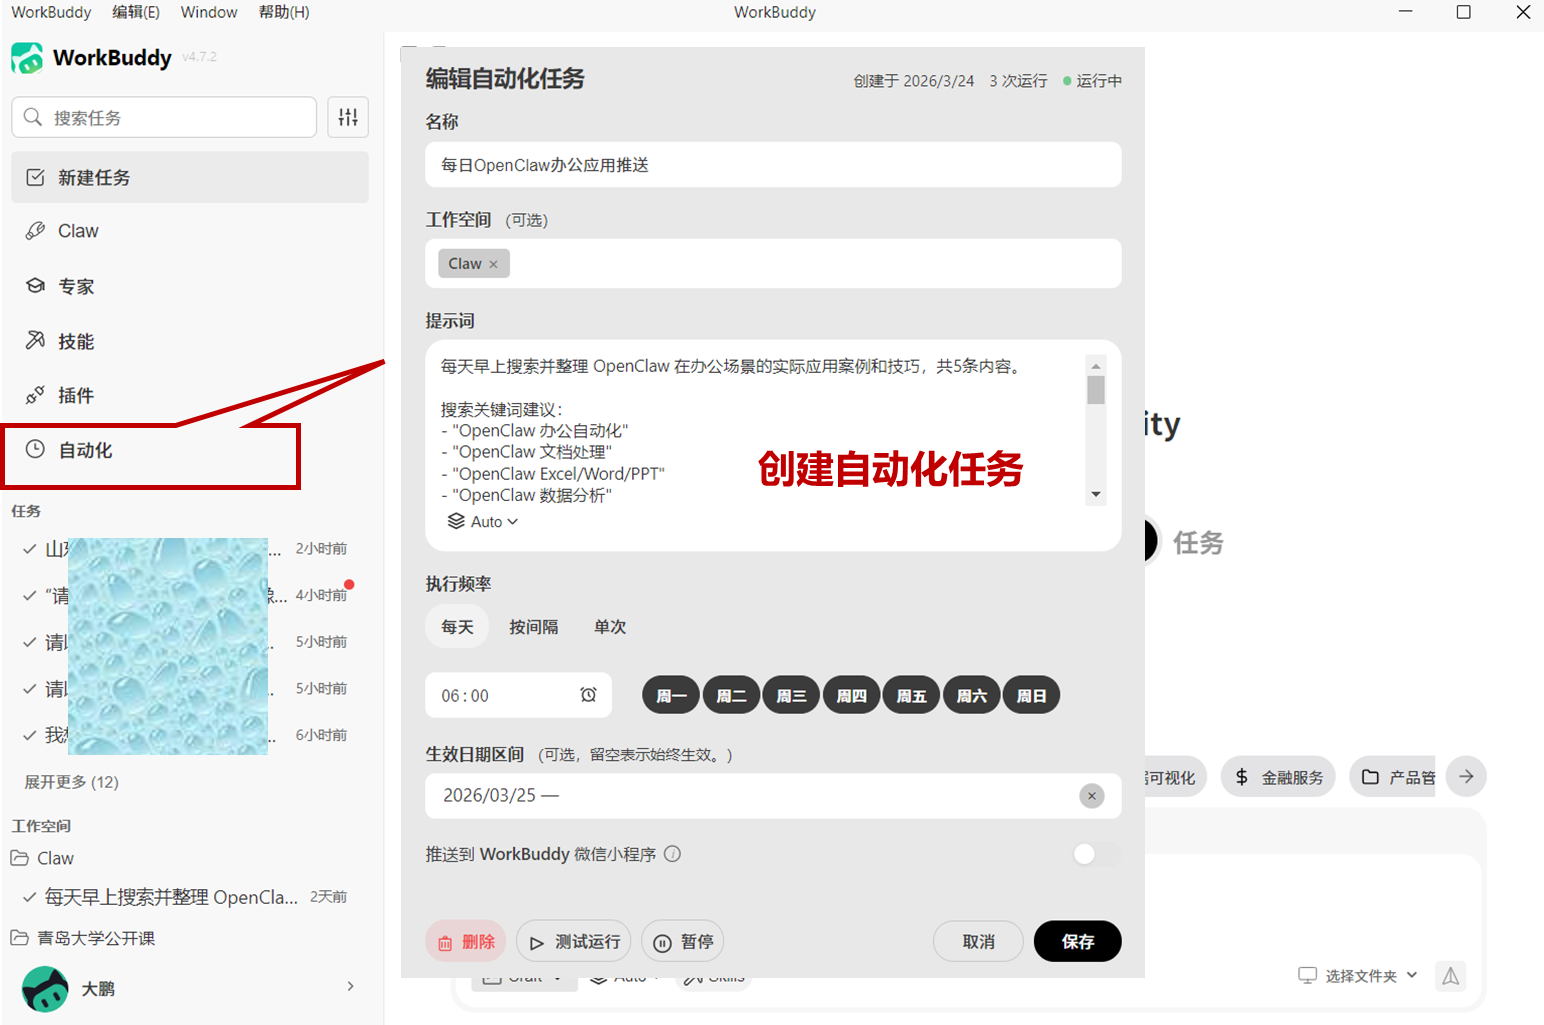The image size is (1544, 1025).
Task: Open the Window menu
Action: click(209, 12)
